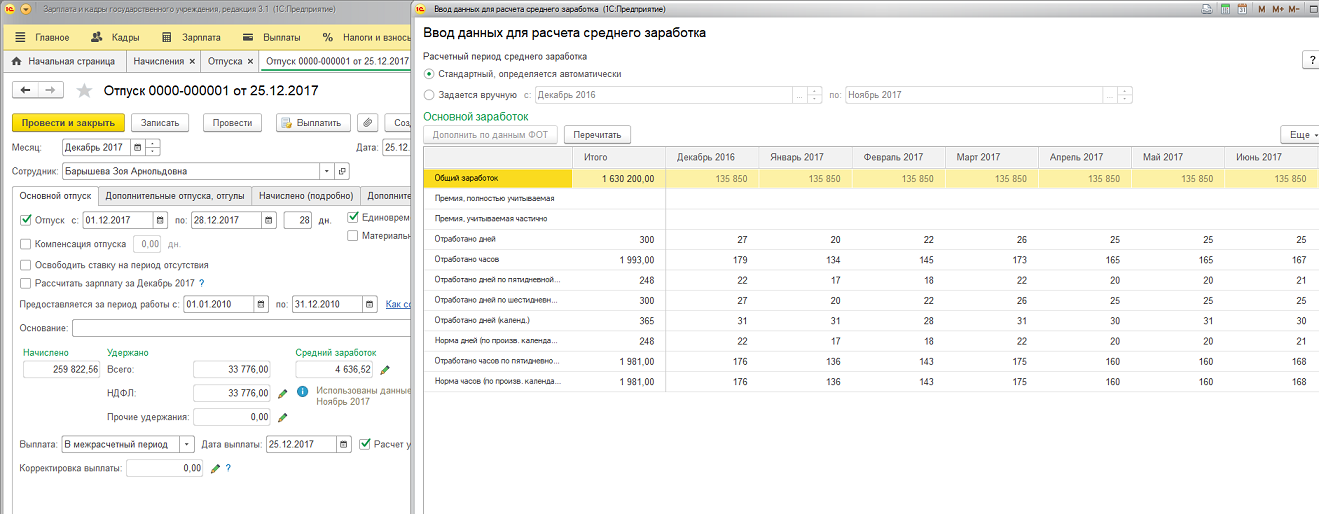1319x514 pixels.
Task: Open help with the ? button in earnings window
Action: coord(1310,60)
